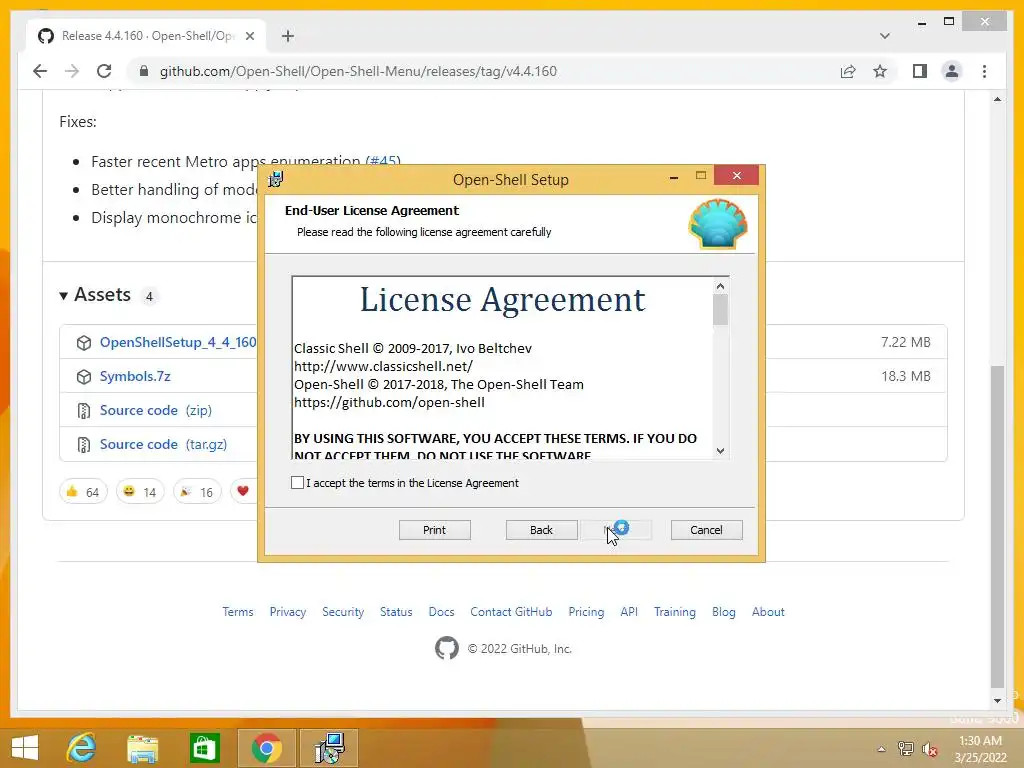The width and height of the screenshot is (1024, 768).
Task: Open Docs footer link
Action: click(441, 612)
